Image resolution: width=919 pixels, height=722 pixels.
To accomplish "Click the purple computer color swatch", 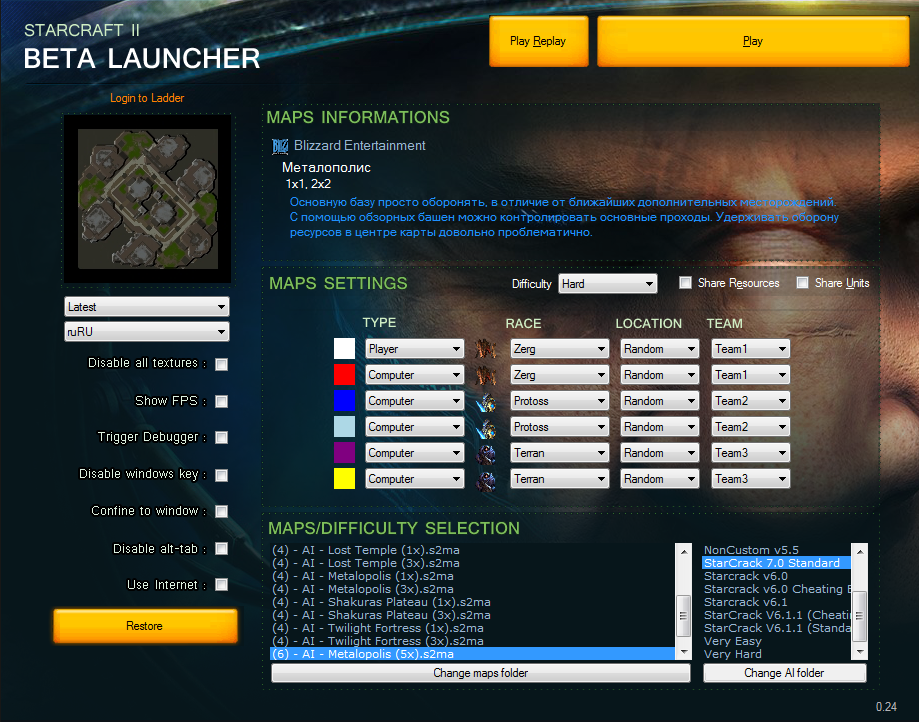I will (x=344, y=453).
